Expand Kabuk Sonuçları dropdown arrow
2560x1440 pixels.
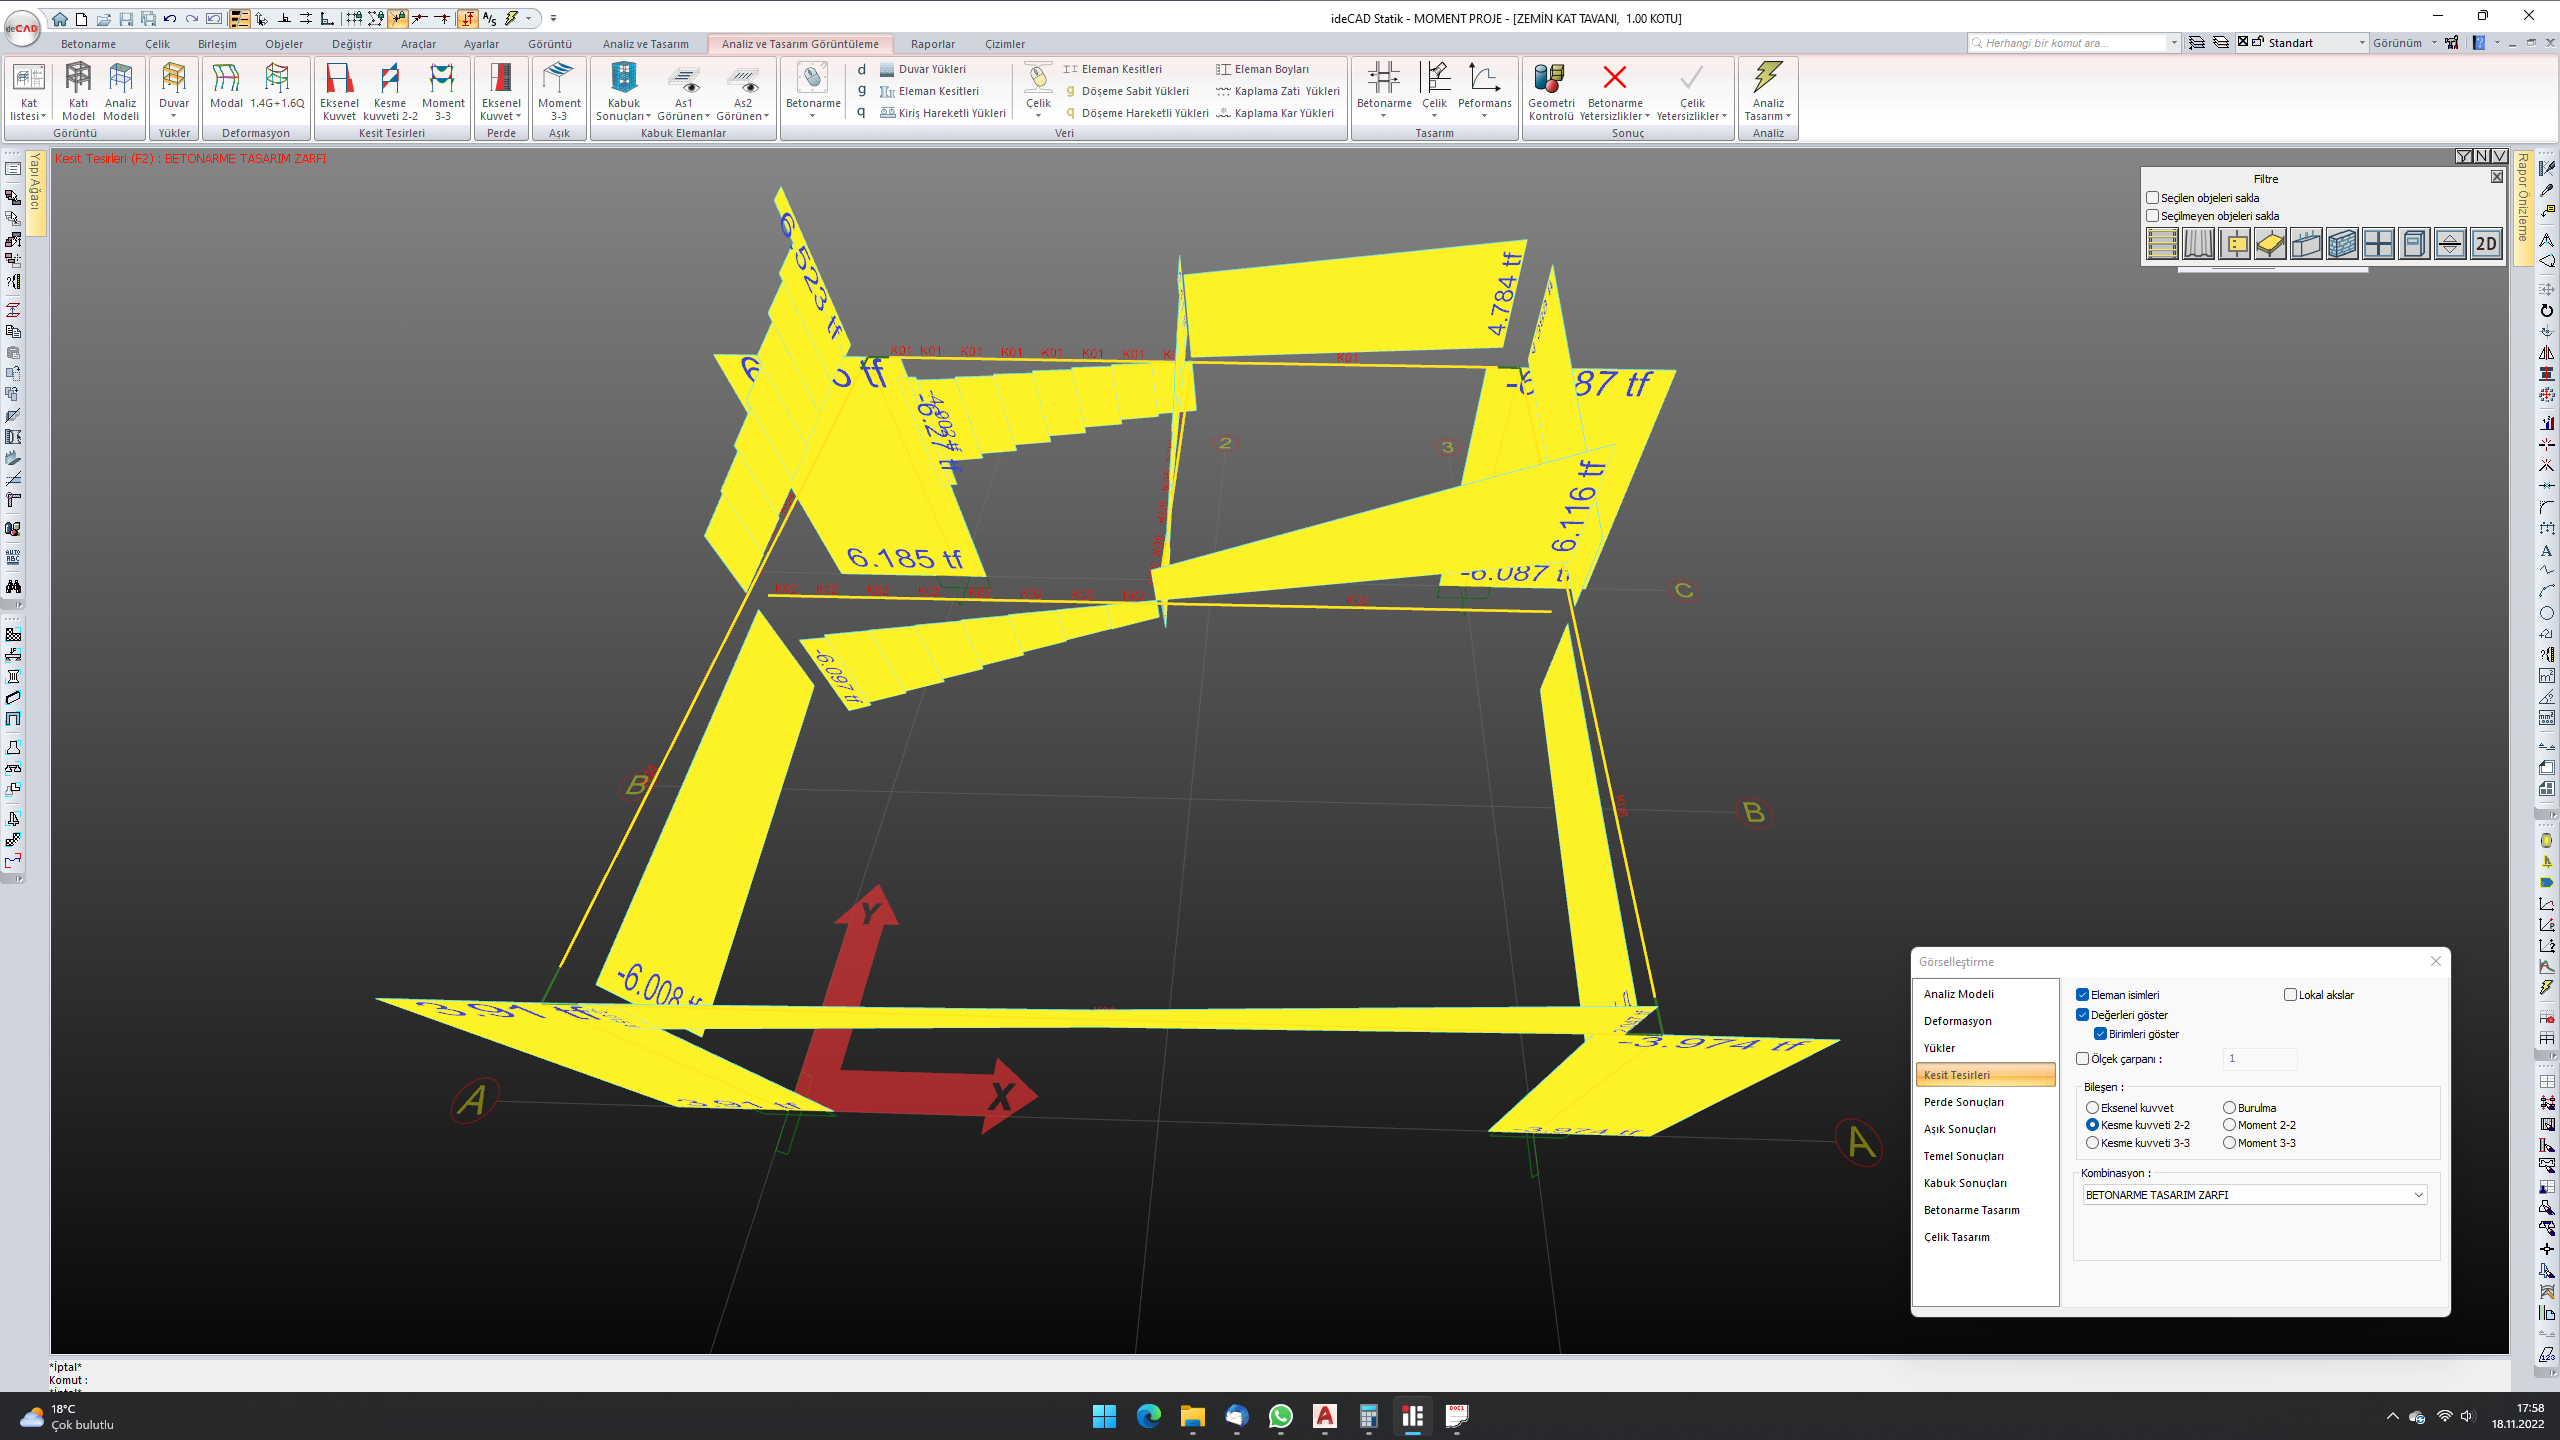[648, 117]
